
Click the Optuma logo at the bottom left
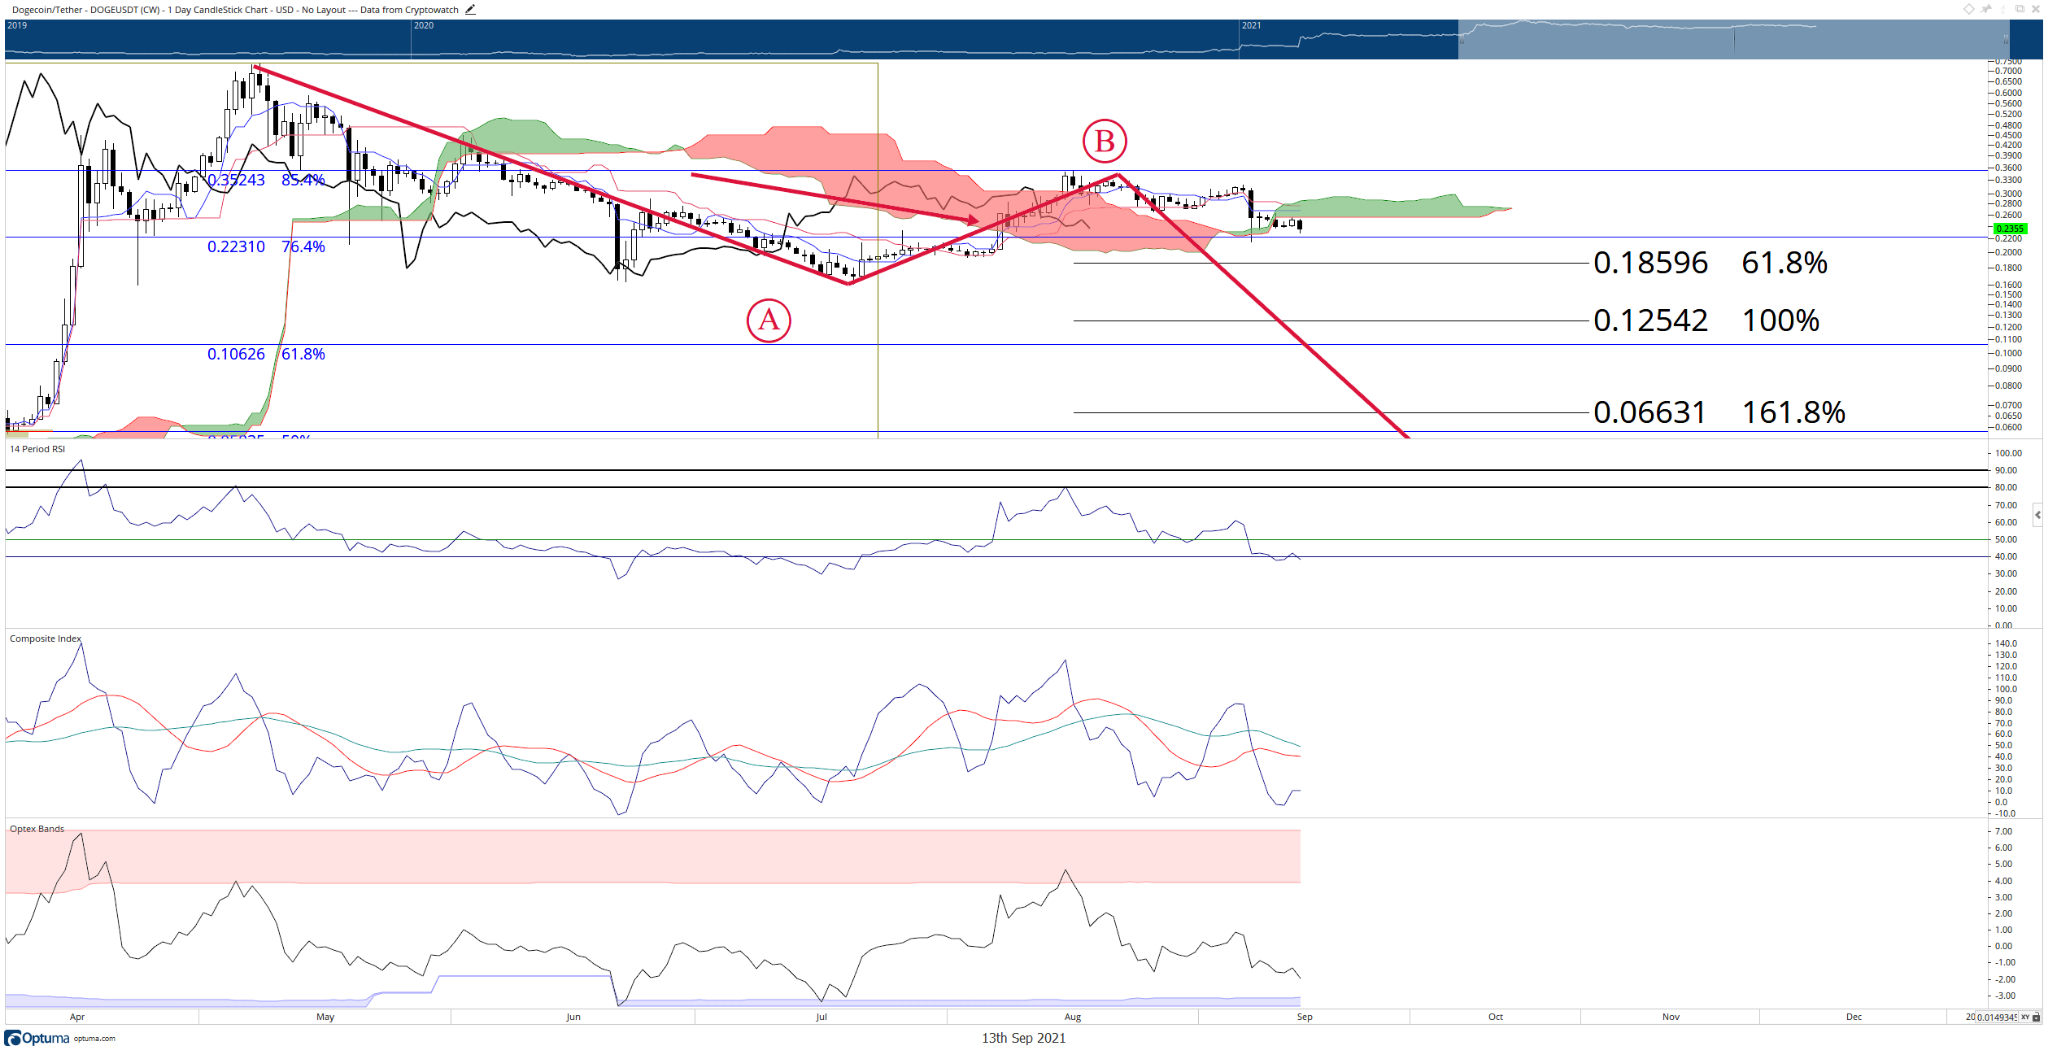37,1038
